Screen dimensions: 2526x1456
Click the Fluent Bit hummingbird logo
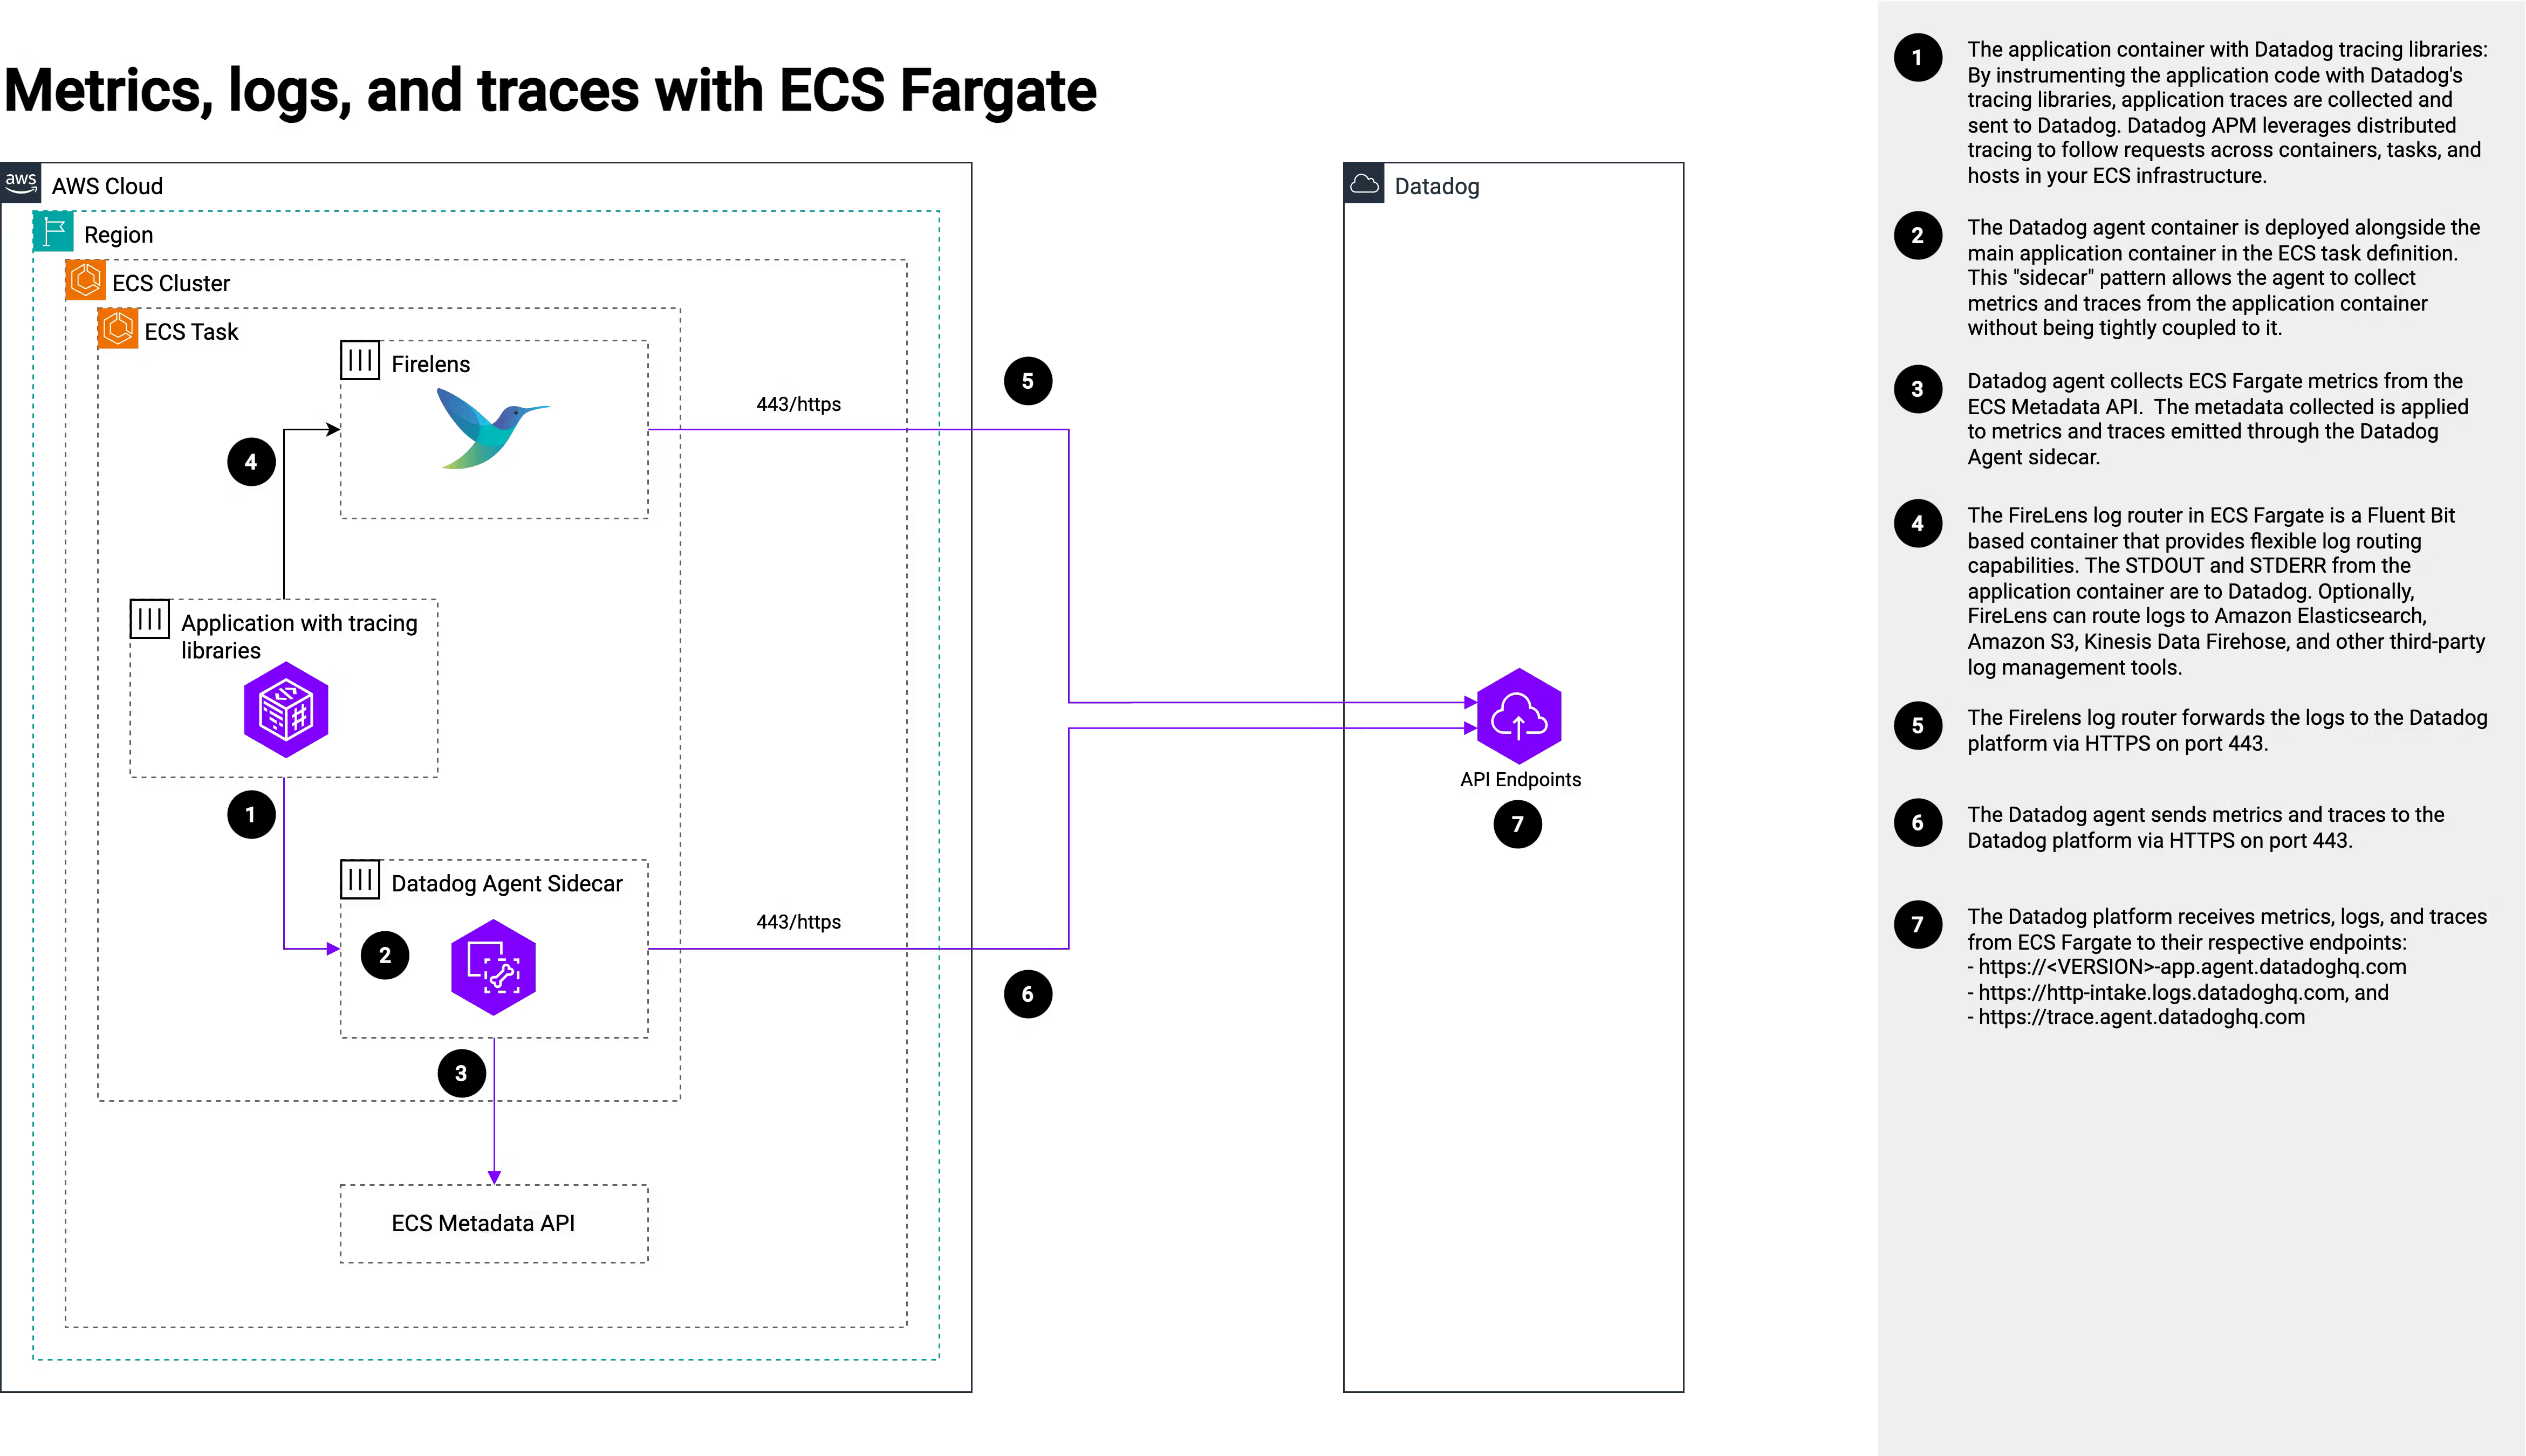(493, 428)
